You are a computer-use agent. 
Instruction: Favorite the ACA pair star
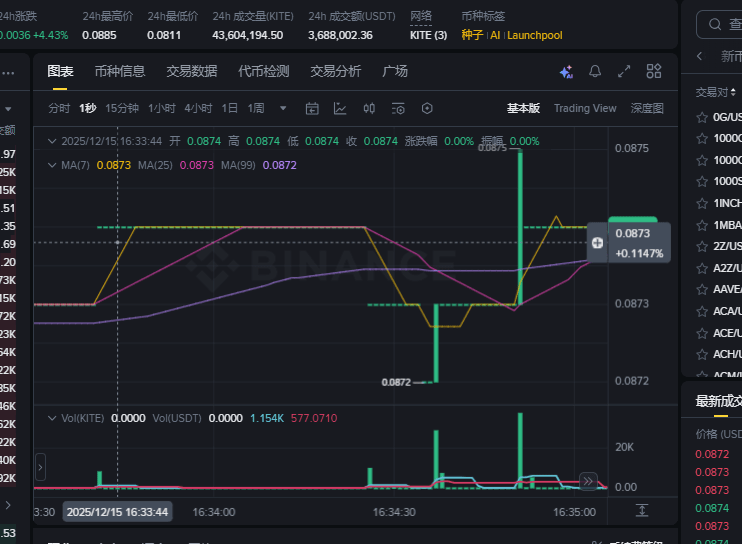point(702,311)
